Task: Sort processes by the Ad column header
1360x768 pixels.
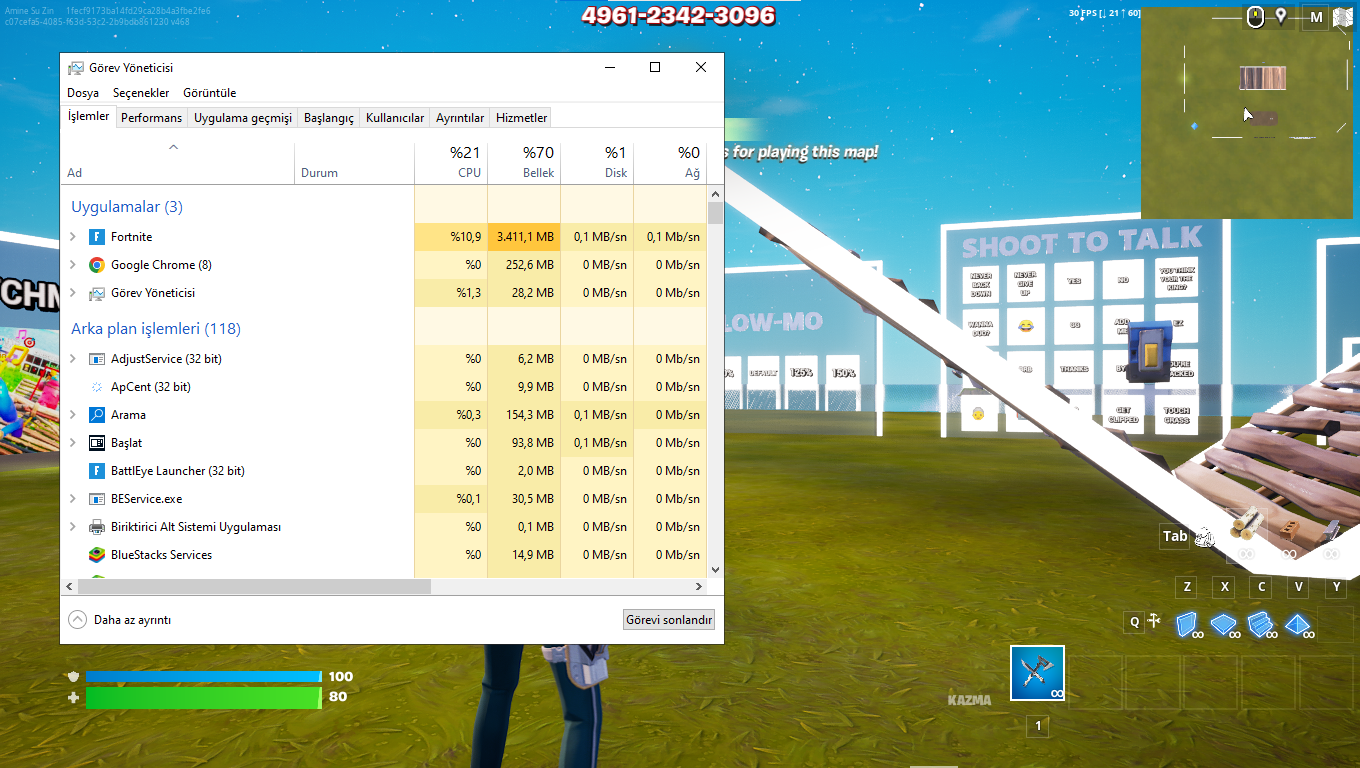Action: click(x=178, y=164)
